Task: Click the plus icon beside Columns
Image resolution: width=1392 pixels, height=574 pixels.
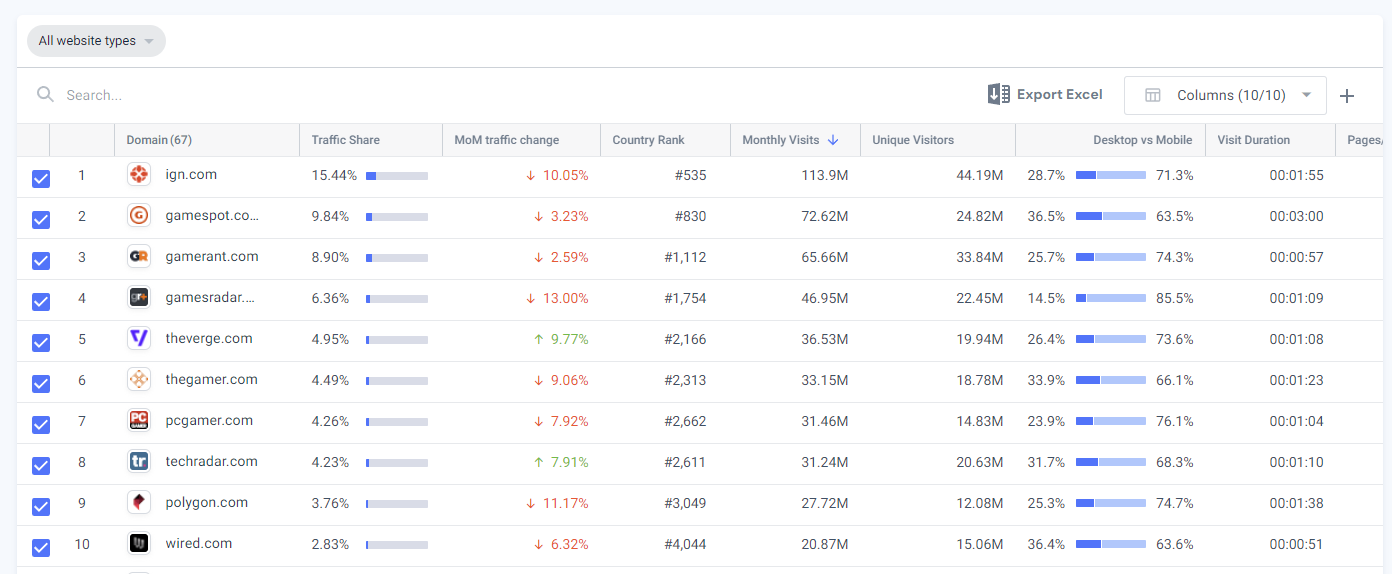Action: (1347, 96)
